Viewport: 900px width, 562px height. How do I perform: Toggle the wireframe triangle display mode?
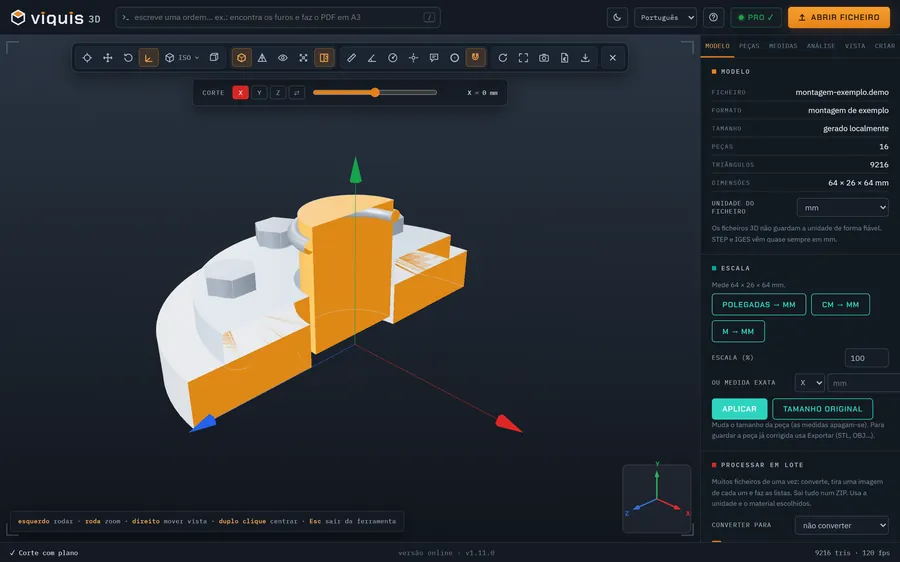pyautogui.click(x=262, y=58)
